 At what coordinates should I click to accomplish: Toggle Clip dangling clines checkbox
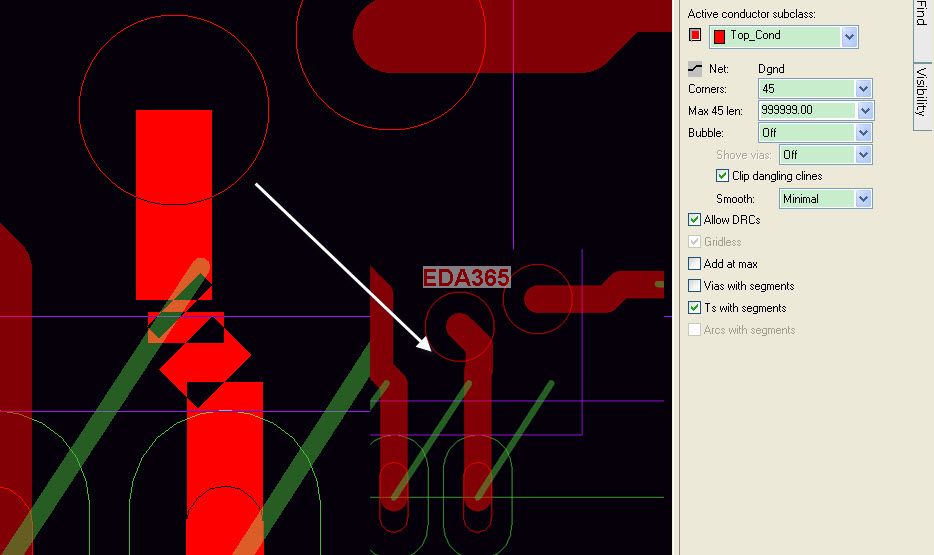722,176
